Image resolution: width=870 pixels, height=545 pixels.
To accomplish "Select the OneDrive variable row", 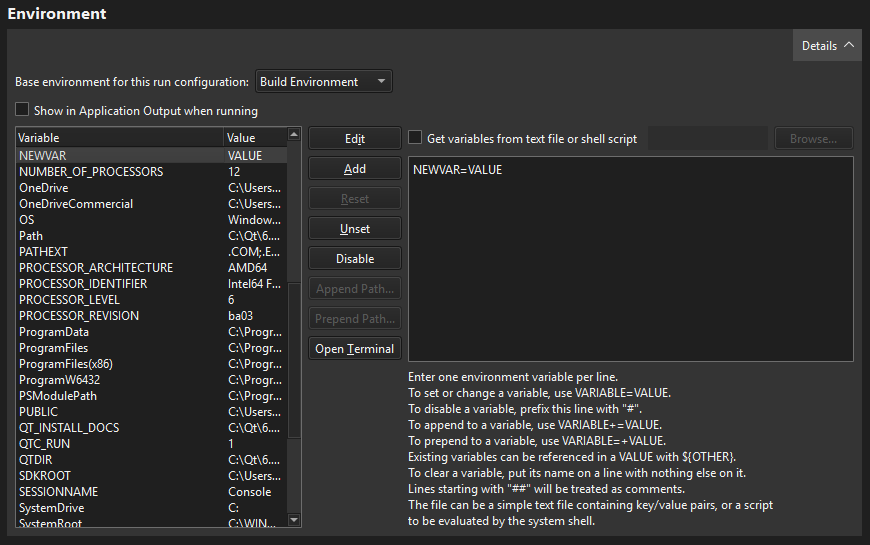I will coord(151,188).
